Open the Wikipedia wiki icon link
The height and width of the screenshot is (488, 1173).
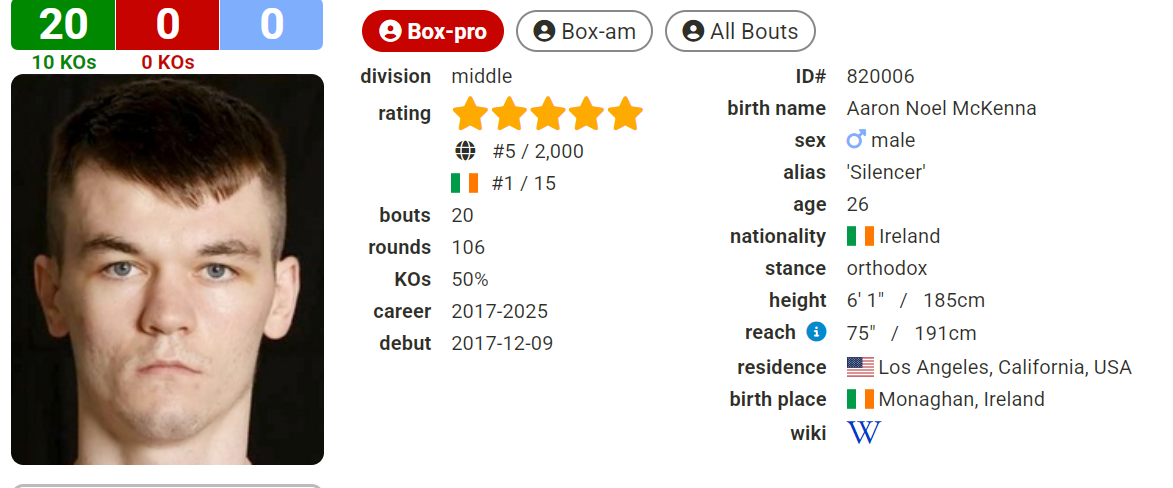pyautogui.click(x=863, y=433)
